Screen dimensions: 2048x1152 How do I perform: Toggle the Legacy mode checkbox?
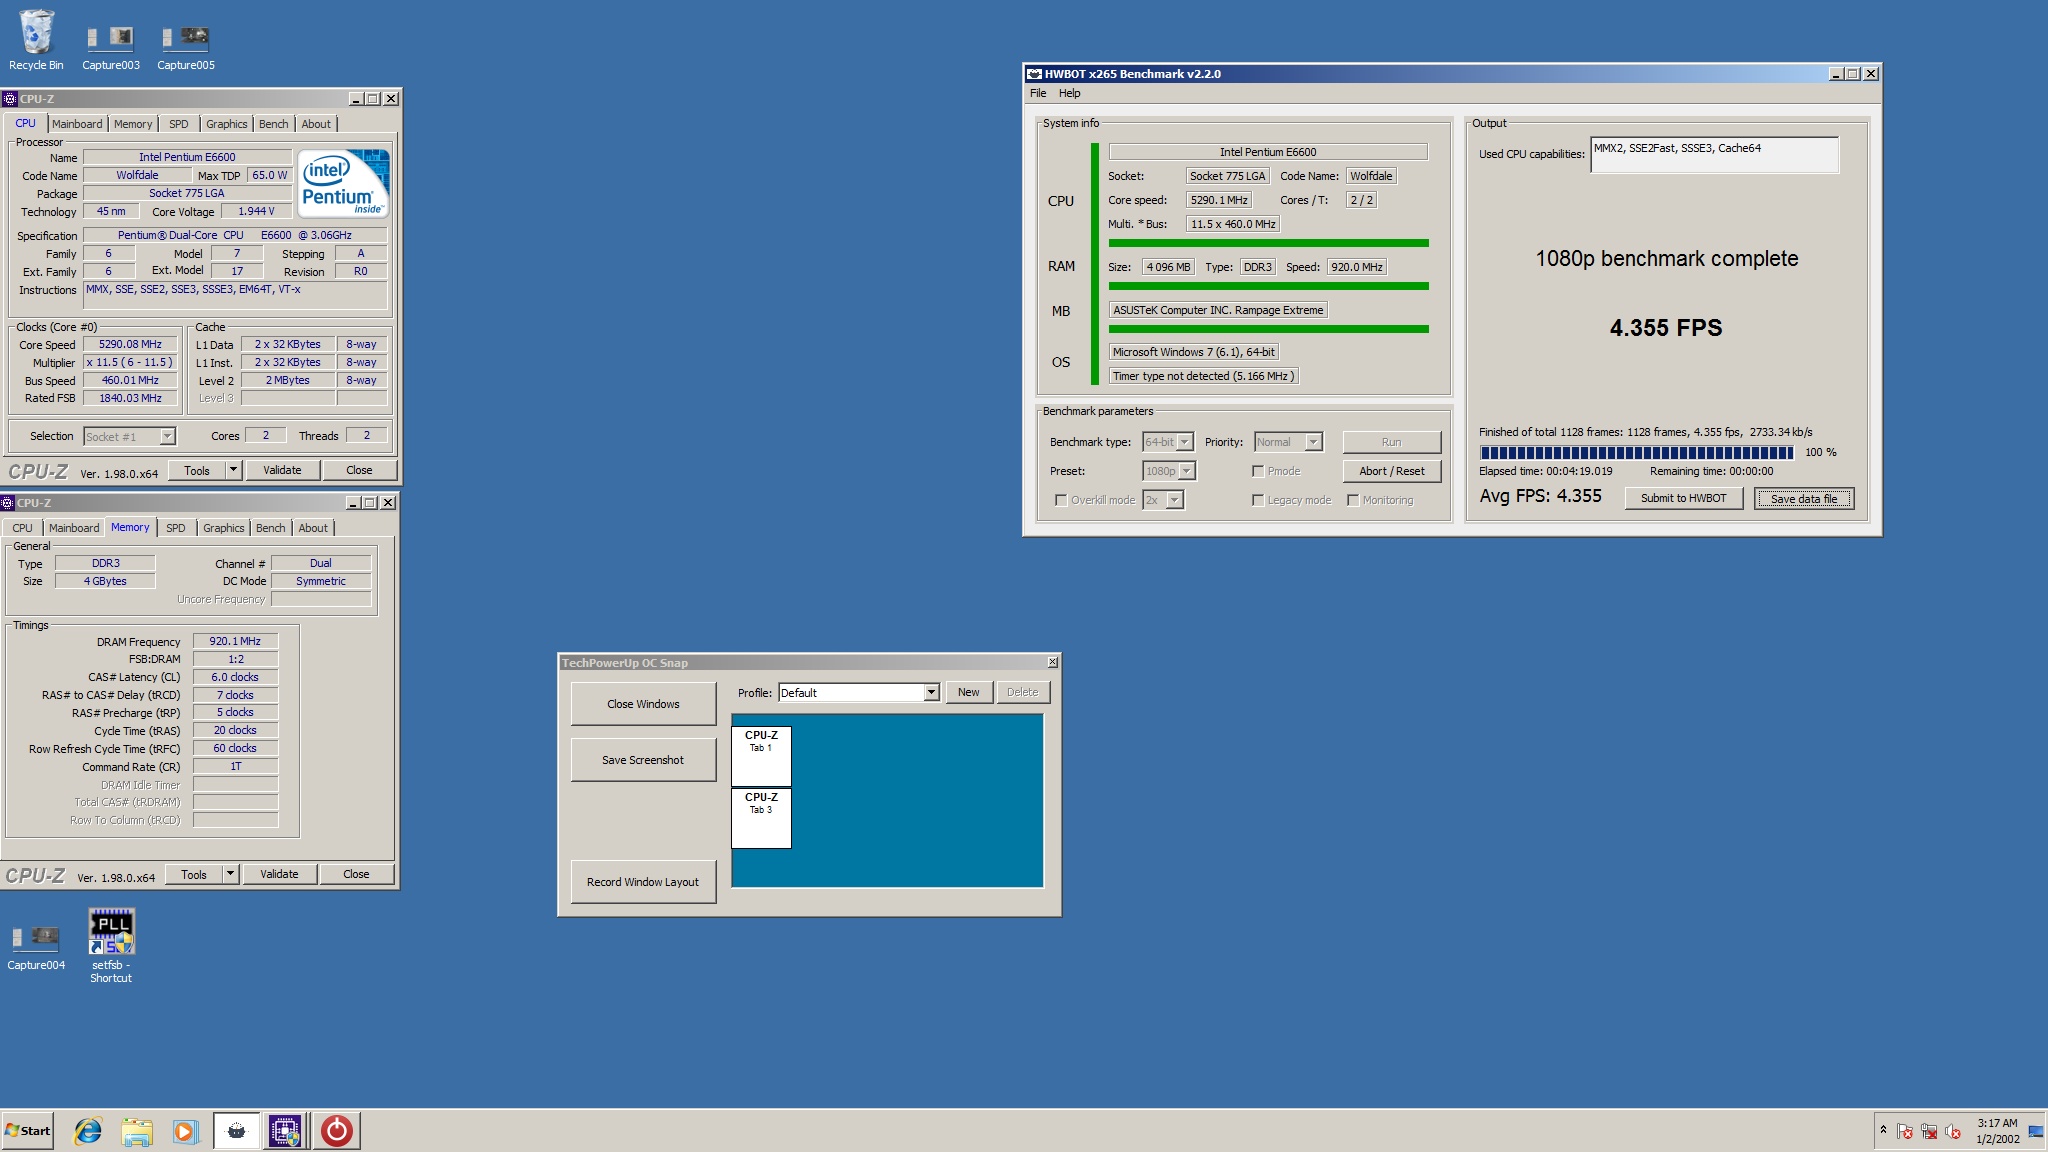[x=1258, y=500]
